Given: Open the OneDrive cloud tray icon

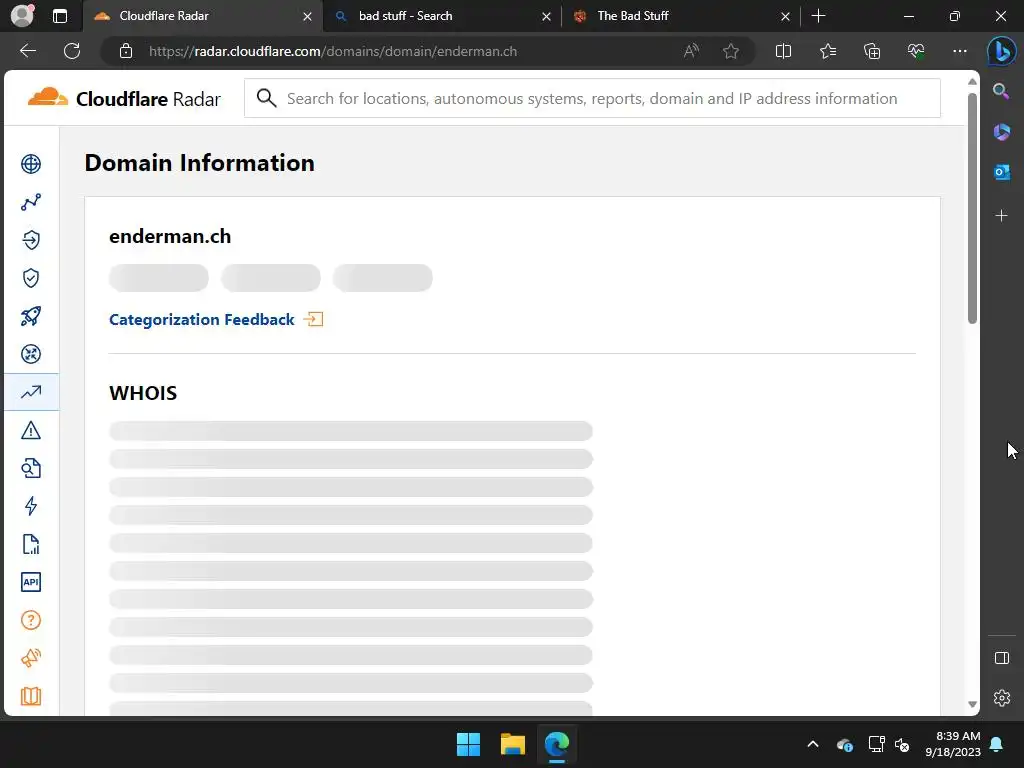Looking at the screenshot, I should [844, 744].
